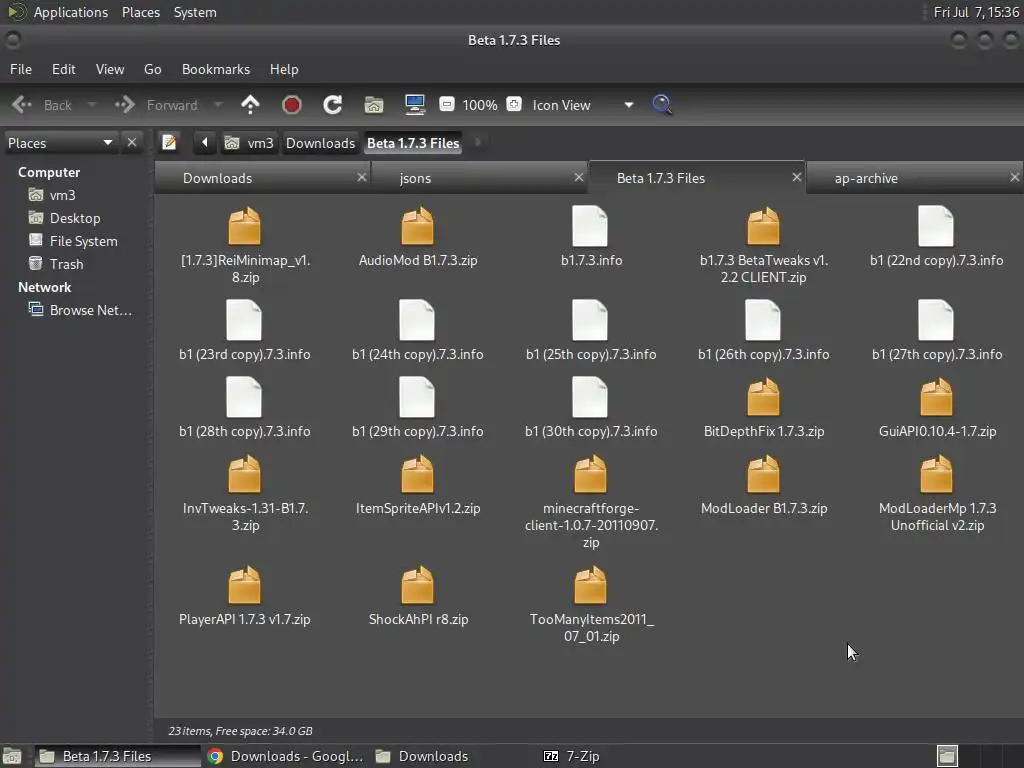The height and width of the screenshot is (768, 1024).
Task: Select ShockAhPI r8.zip archive
Action: pos(418,596)
